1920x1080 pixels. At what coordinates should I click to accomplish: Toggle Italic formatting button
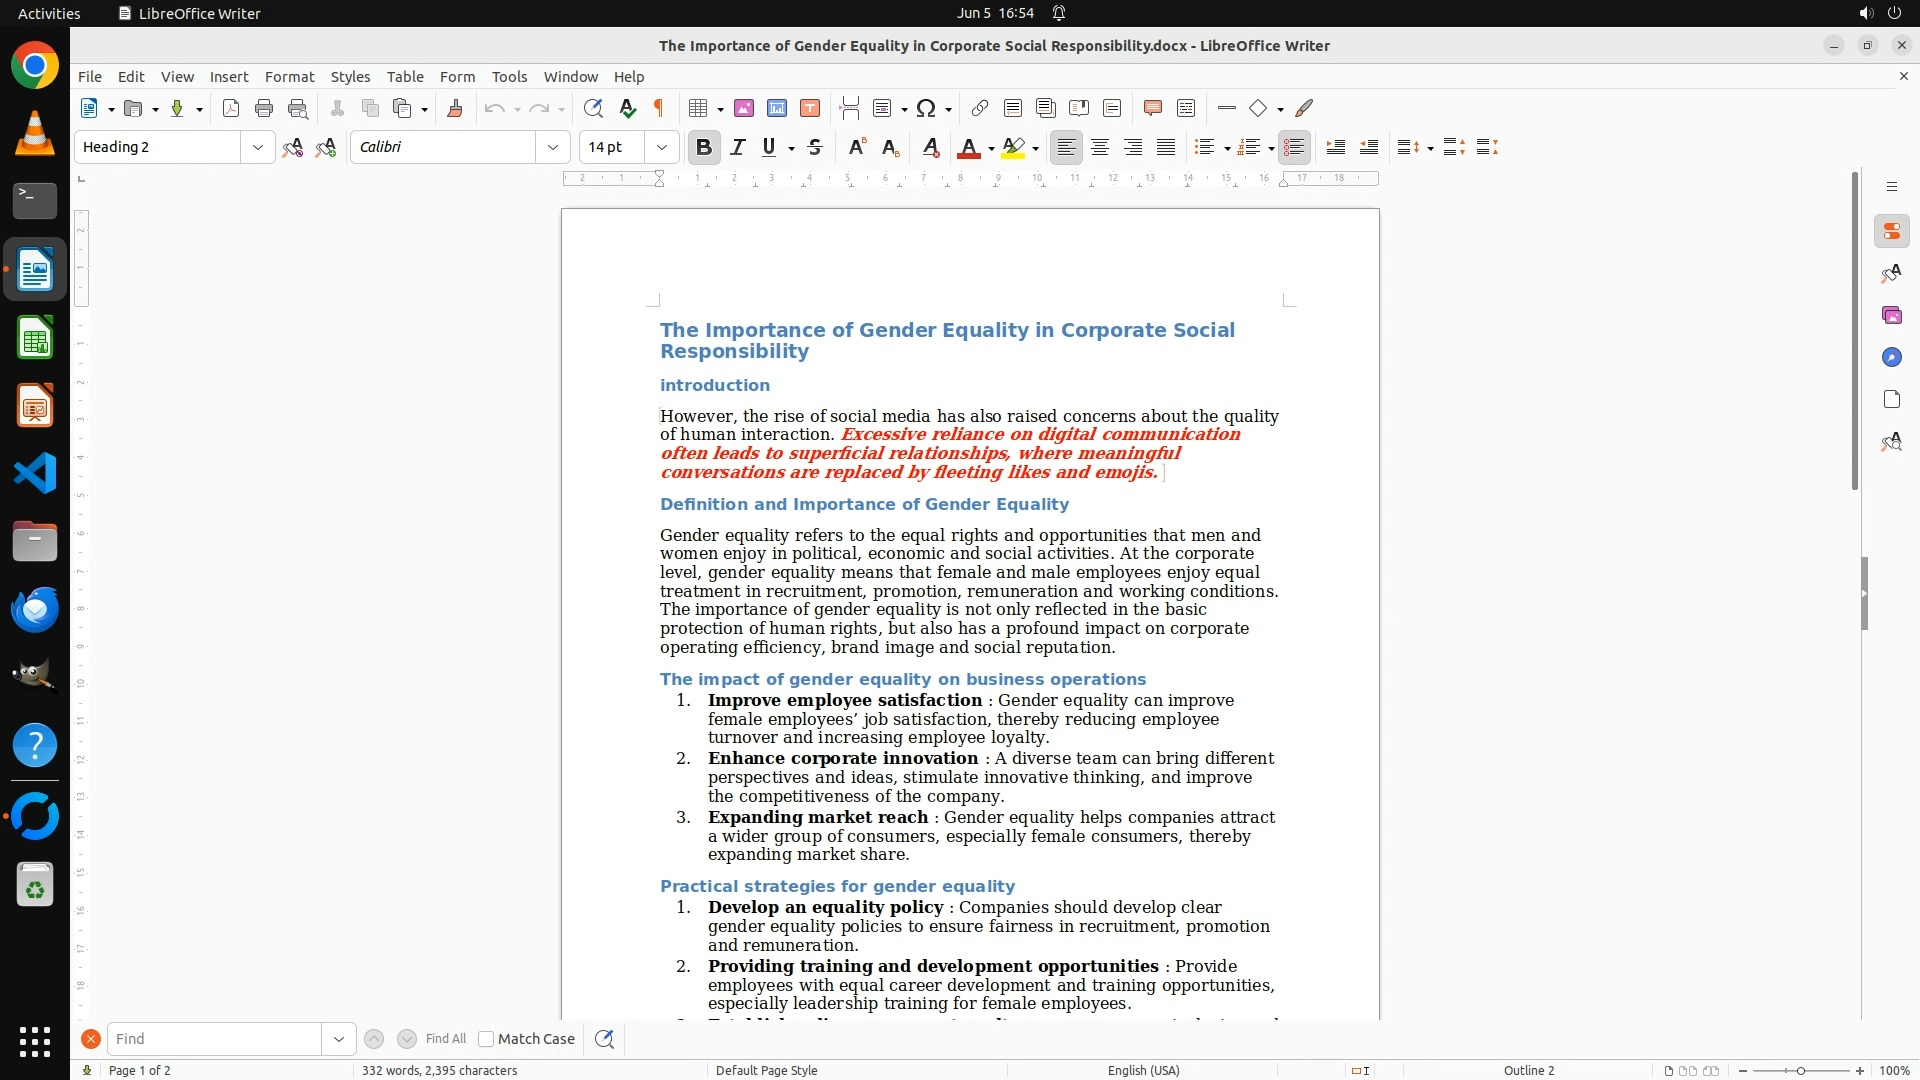point(738,147)
